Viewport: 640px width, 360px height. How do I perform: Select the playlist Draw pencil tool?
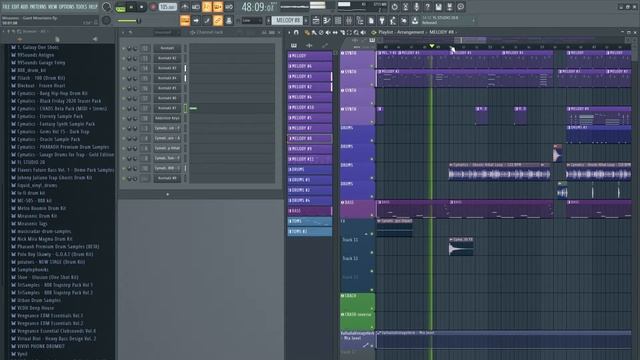307,32
